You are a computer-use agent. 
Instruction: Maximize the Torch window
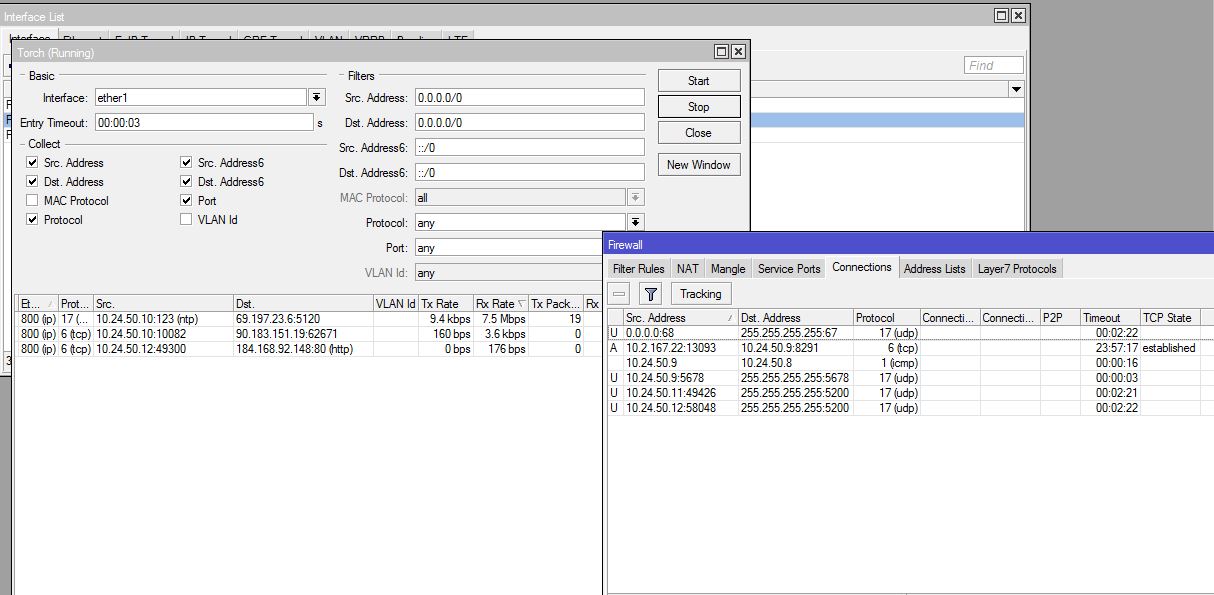(722, 51)
